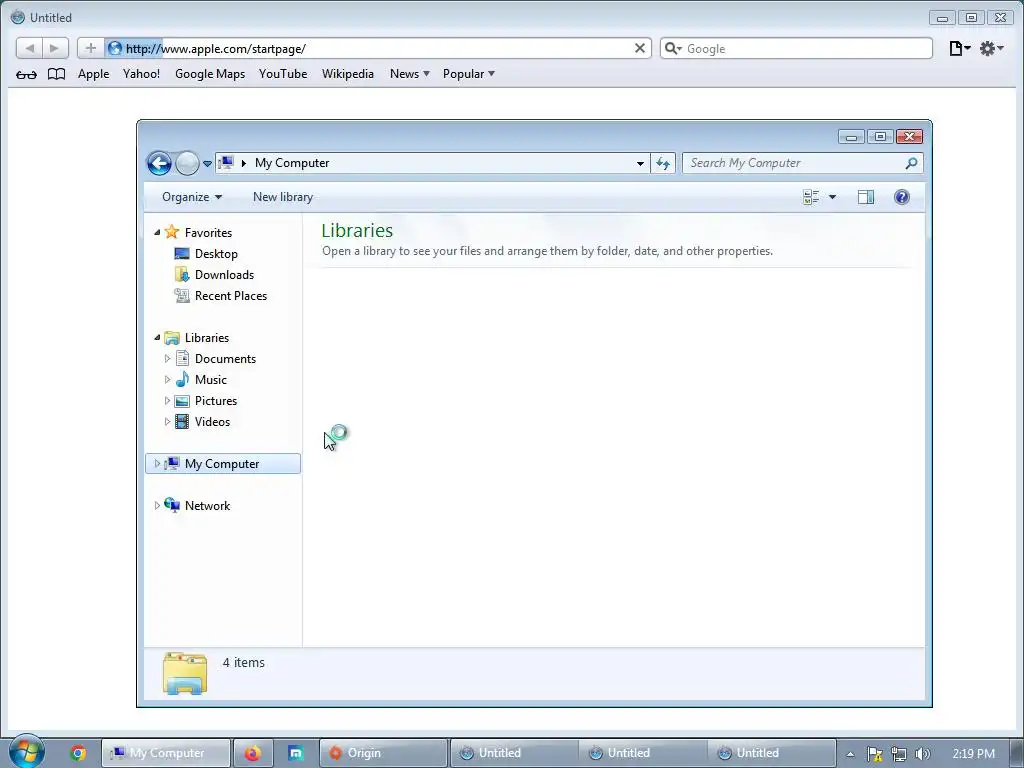
Task: Show all bookmarks book icon
Action: click(57, 74)
